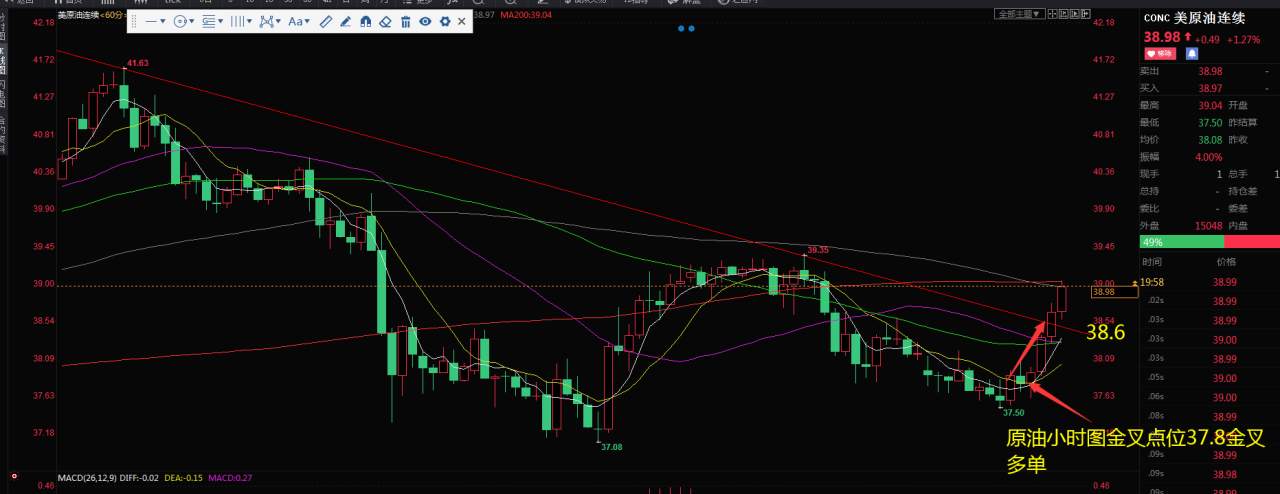
Task: Click the 昨结算 label
Action: (x=1241, y=122)
